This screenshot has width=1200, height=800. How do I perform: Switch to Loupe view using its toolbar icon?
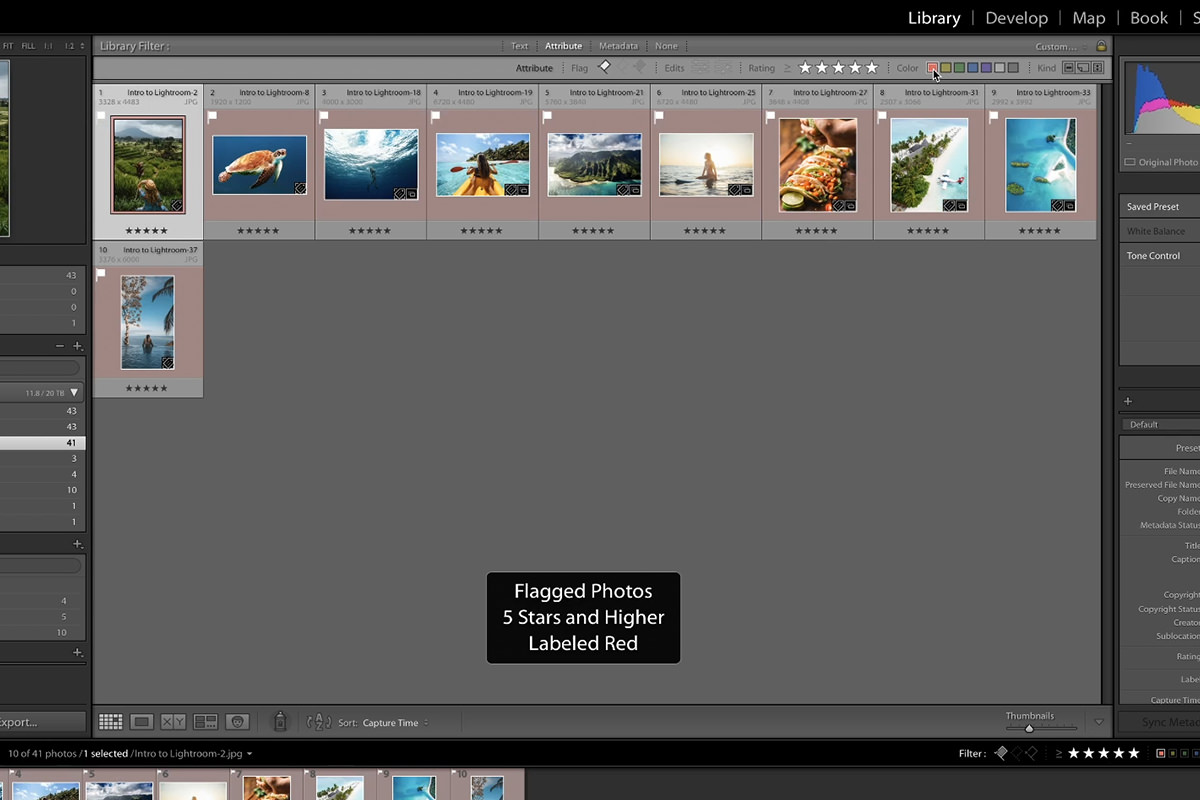click(141, 721)
